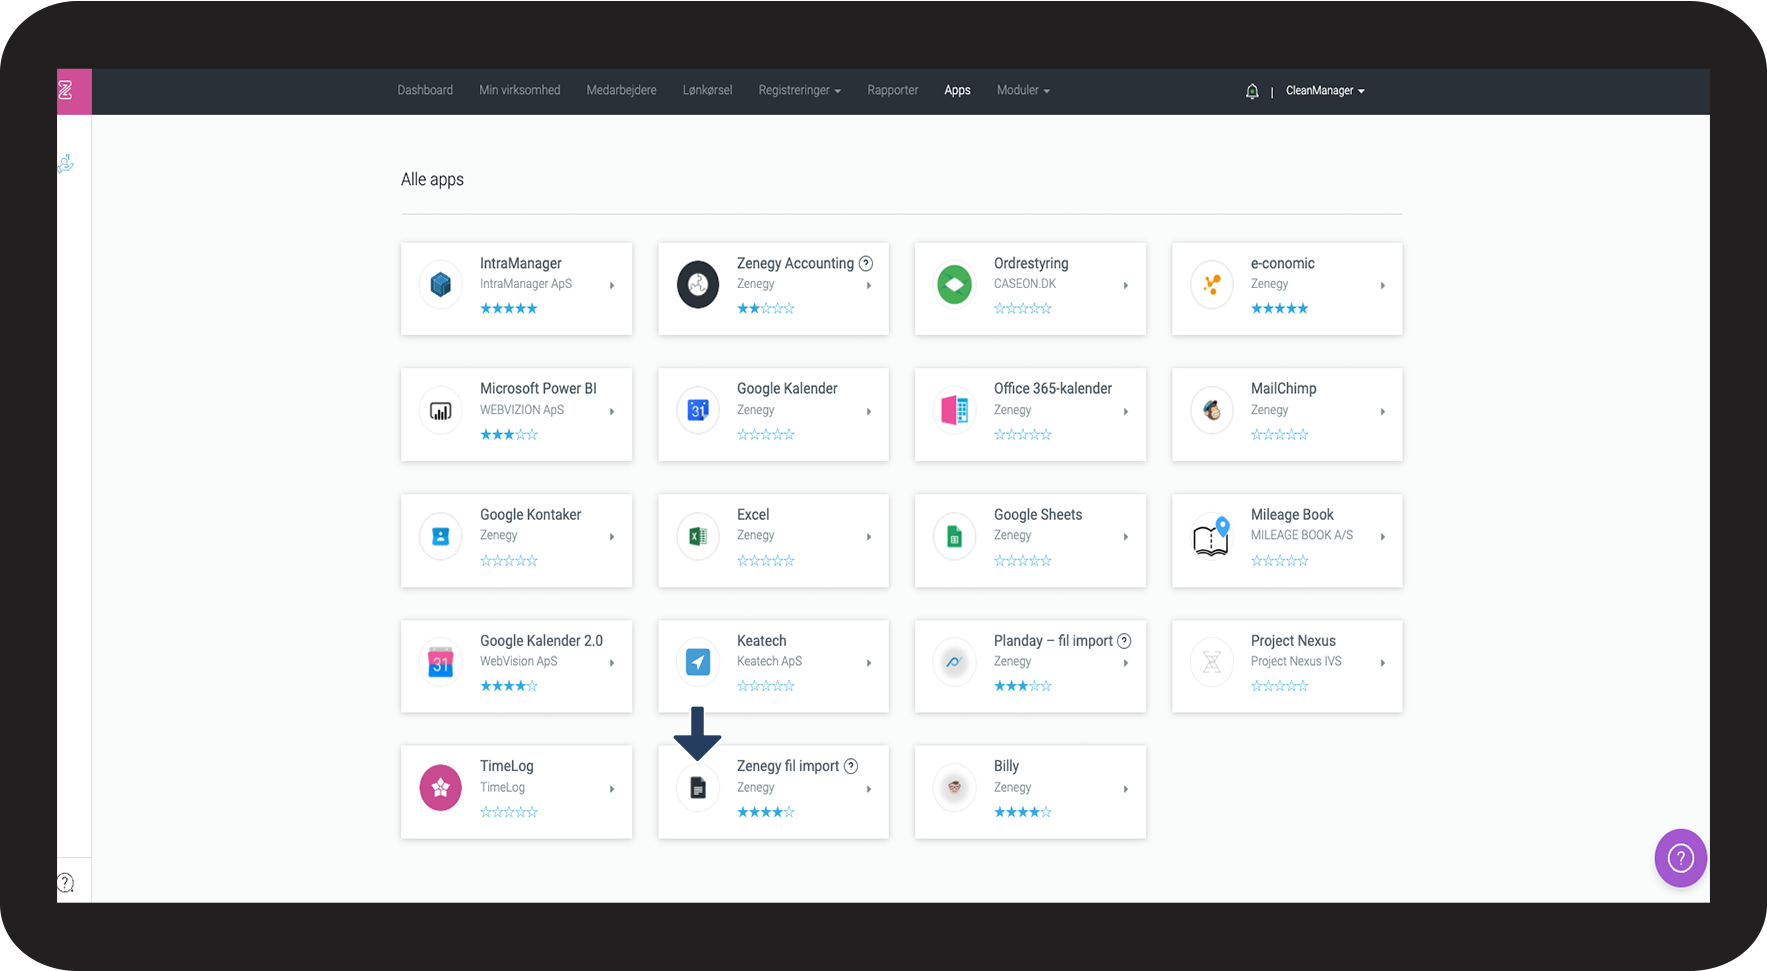The width and height of the screenshot is (1767, 971).
Task: Click the Planday fil import icon
Action: (954, 662)
